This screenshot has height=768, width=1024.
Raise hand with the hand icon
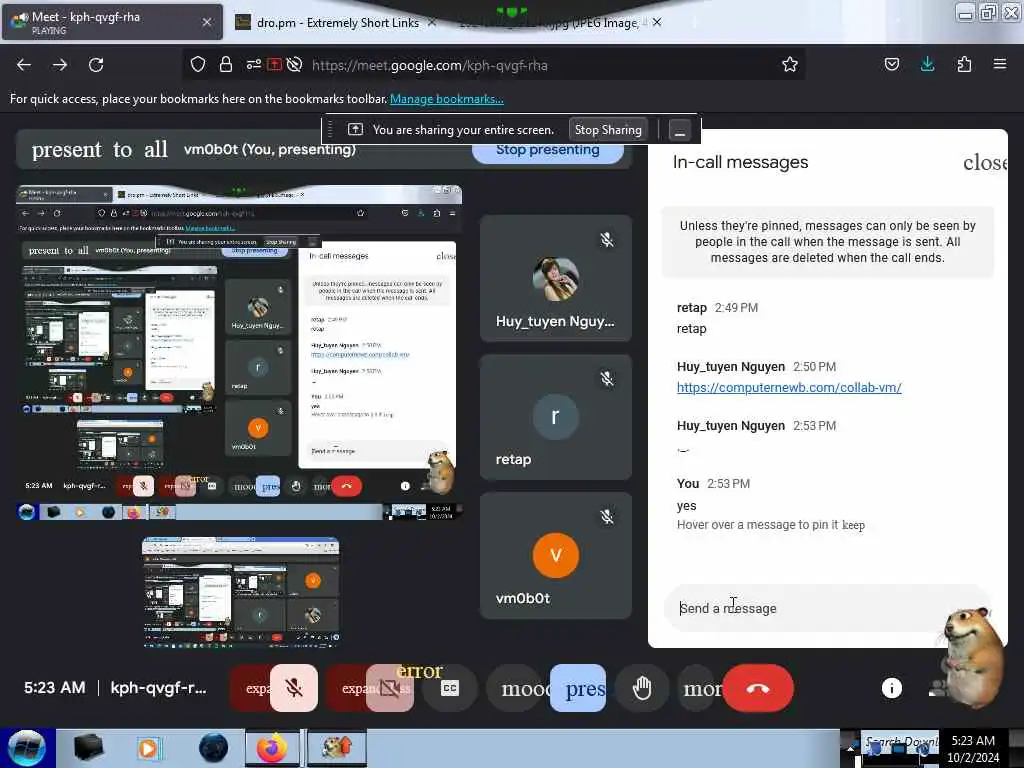pyautogui.click(x=642, y=688)
